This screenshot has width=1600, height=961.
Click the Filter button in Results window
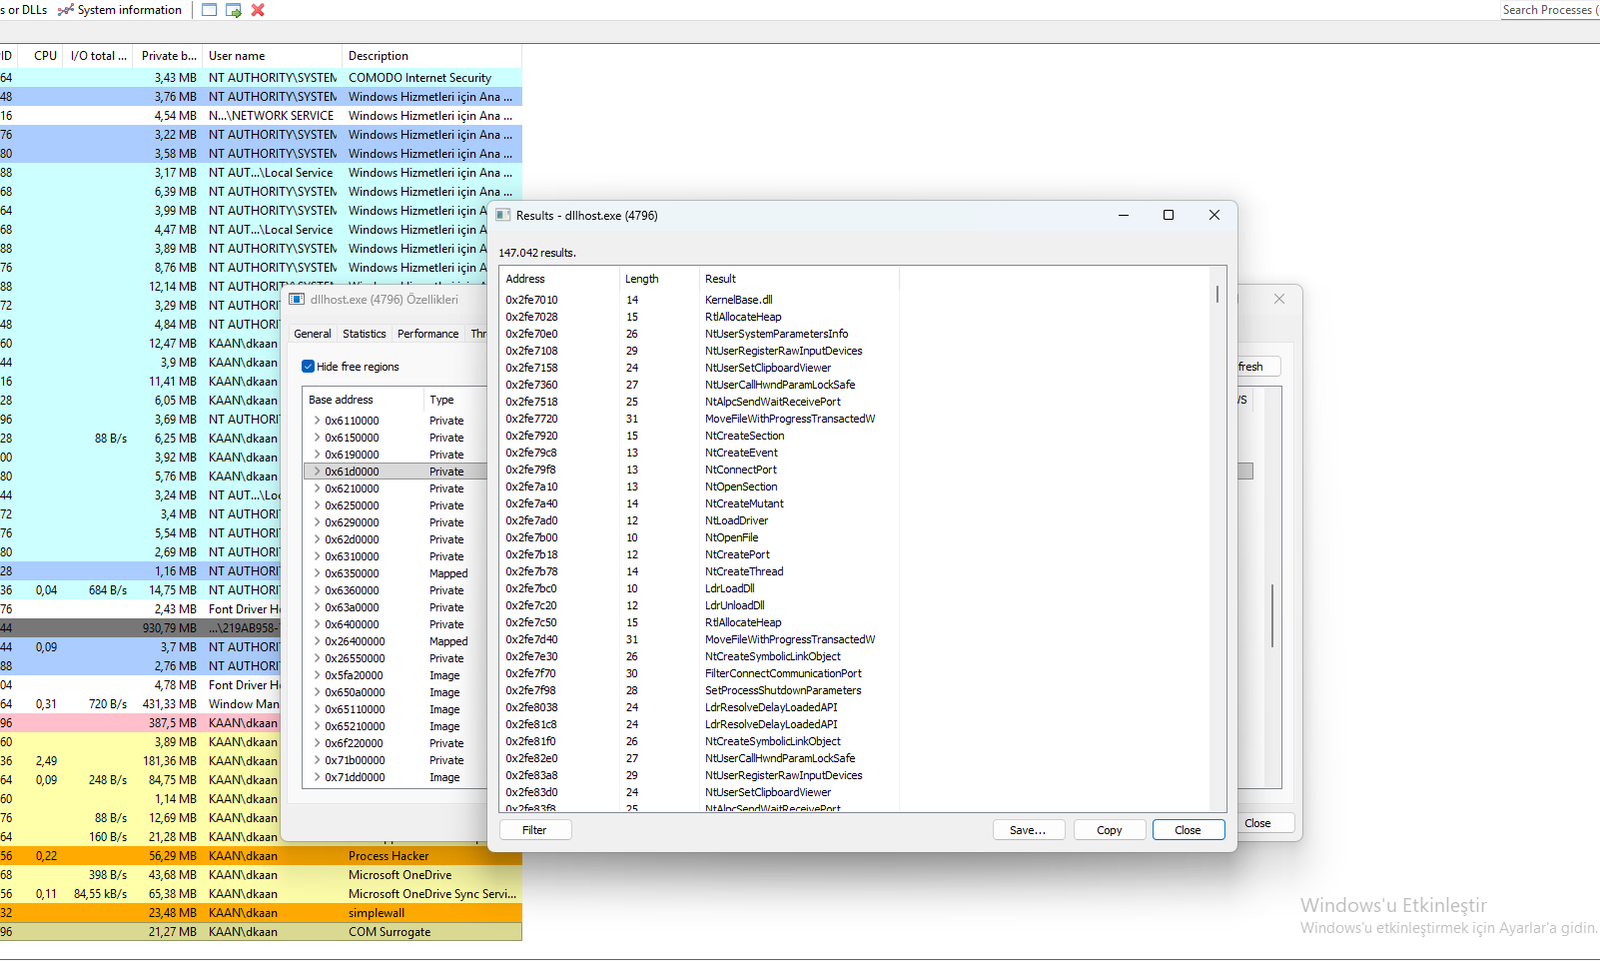tap(535, 830)
